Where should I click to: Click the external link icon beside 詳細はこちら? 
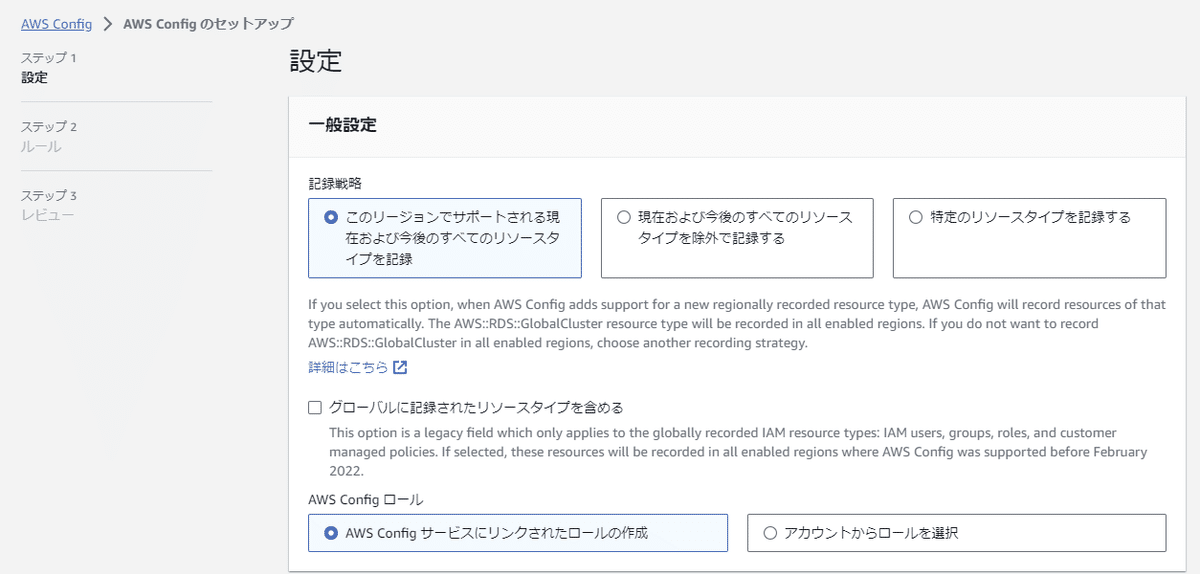[400, 368]
